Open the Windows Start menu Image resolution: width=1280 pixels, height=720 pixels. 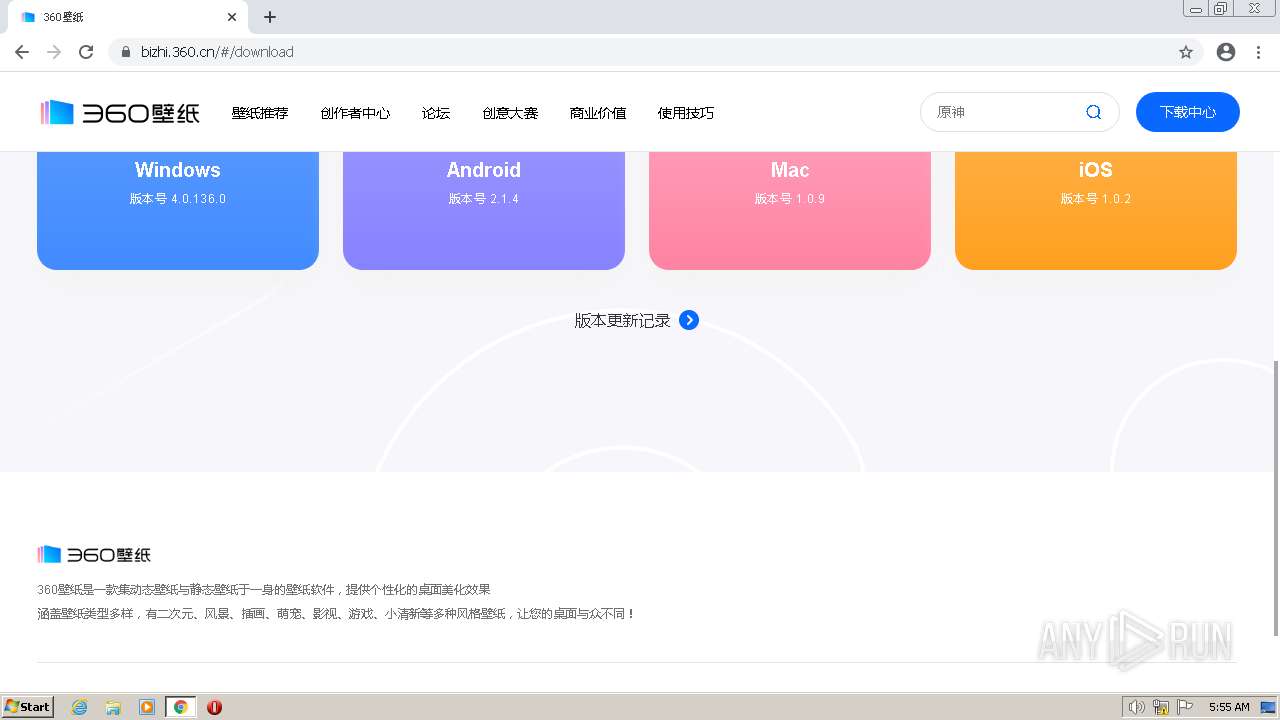pyautogui.click(x=28, y=707)
